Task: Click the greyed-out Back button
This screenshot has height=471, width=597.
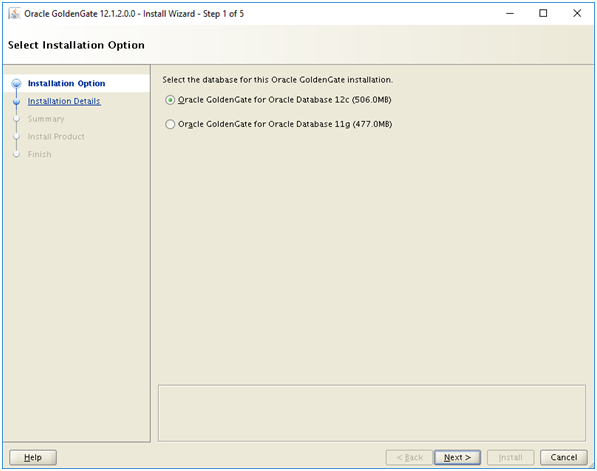Action: [409, 457]
